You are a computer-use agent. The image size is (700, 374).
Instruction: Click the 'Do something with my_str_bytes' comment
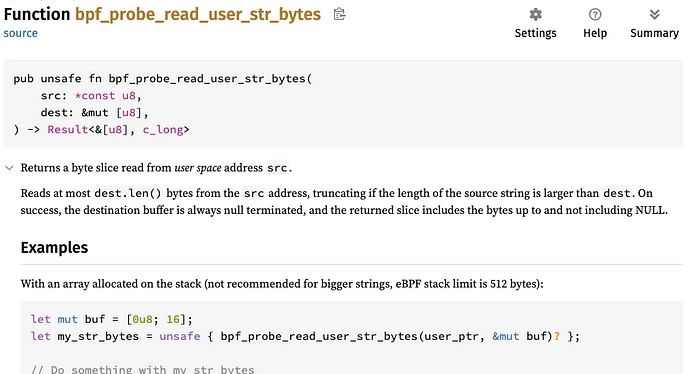pyautogui.click(x=142, y=370)
